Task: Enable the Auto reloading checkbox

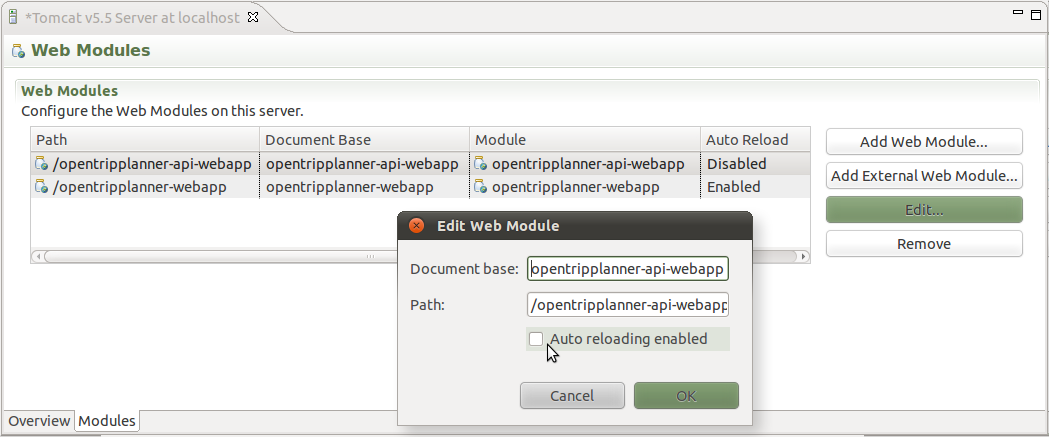Action: click(536, 339)
